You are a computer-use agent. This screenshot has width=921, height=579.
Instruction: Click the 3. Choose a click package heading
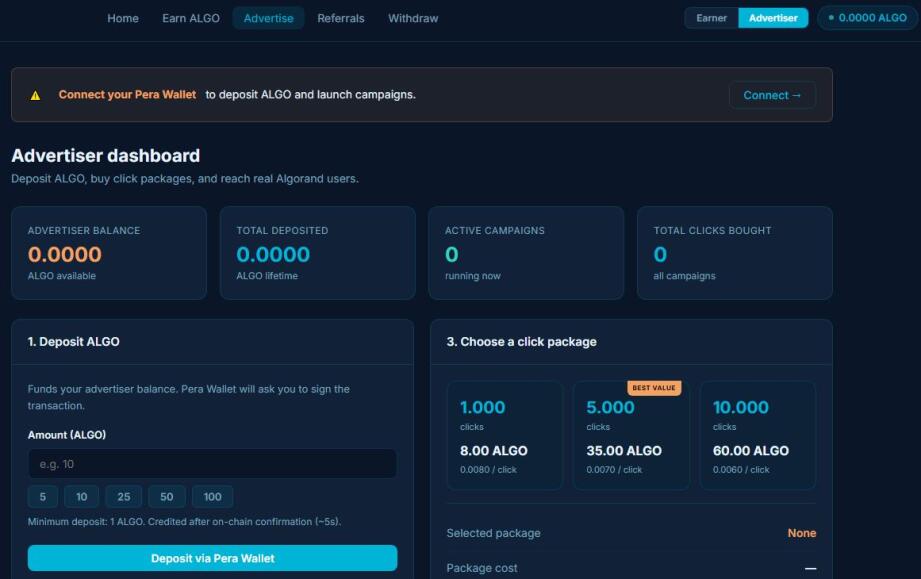[522, 342]
